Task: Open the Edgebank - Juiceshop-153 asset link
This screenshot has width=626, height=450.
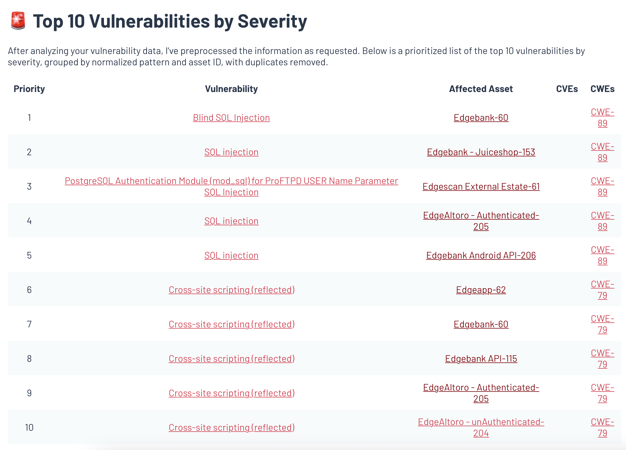Action: point(481,152)
